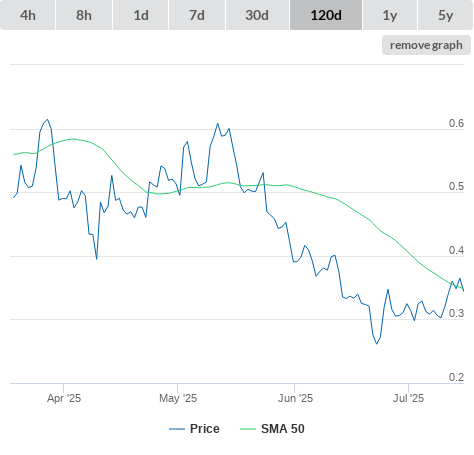This screenshot has height=455, width=474.
Task: Click the 0.3 y-axis value label
Action: pos(456,313)
